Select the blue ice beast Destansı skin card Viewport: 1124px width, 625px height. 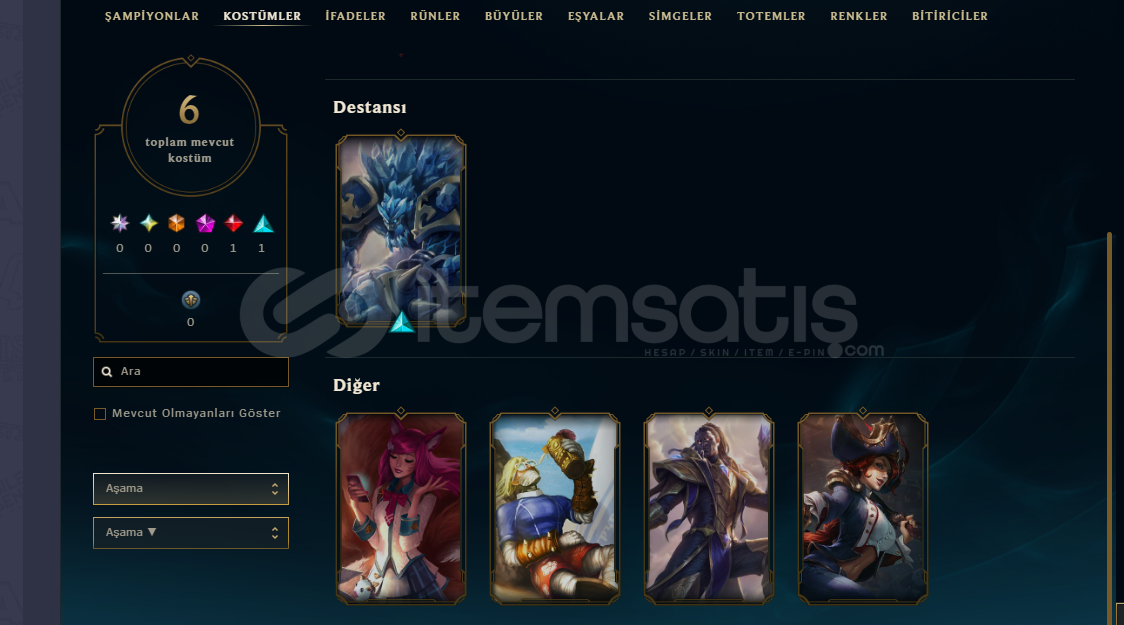tap(401, 231)
